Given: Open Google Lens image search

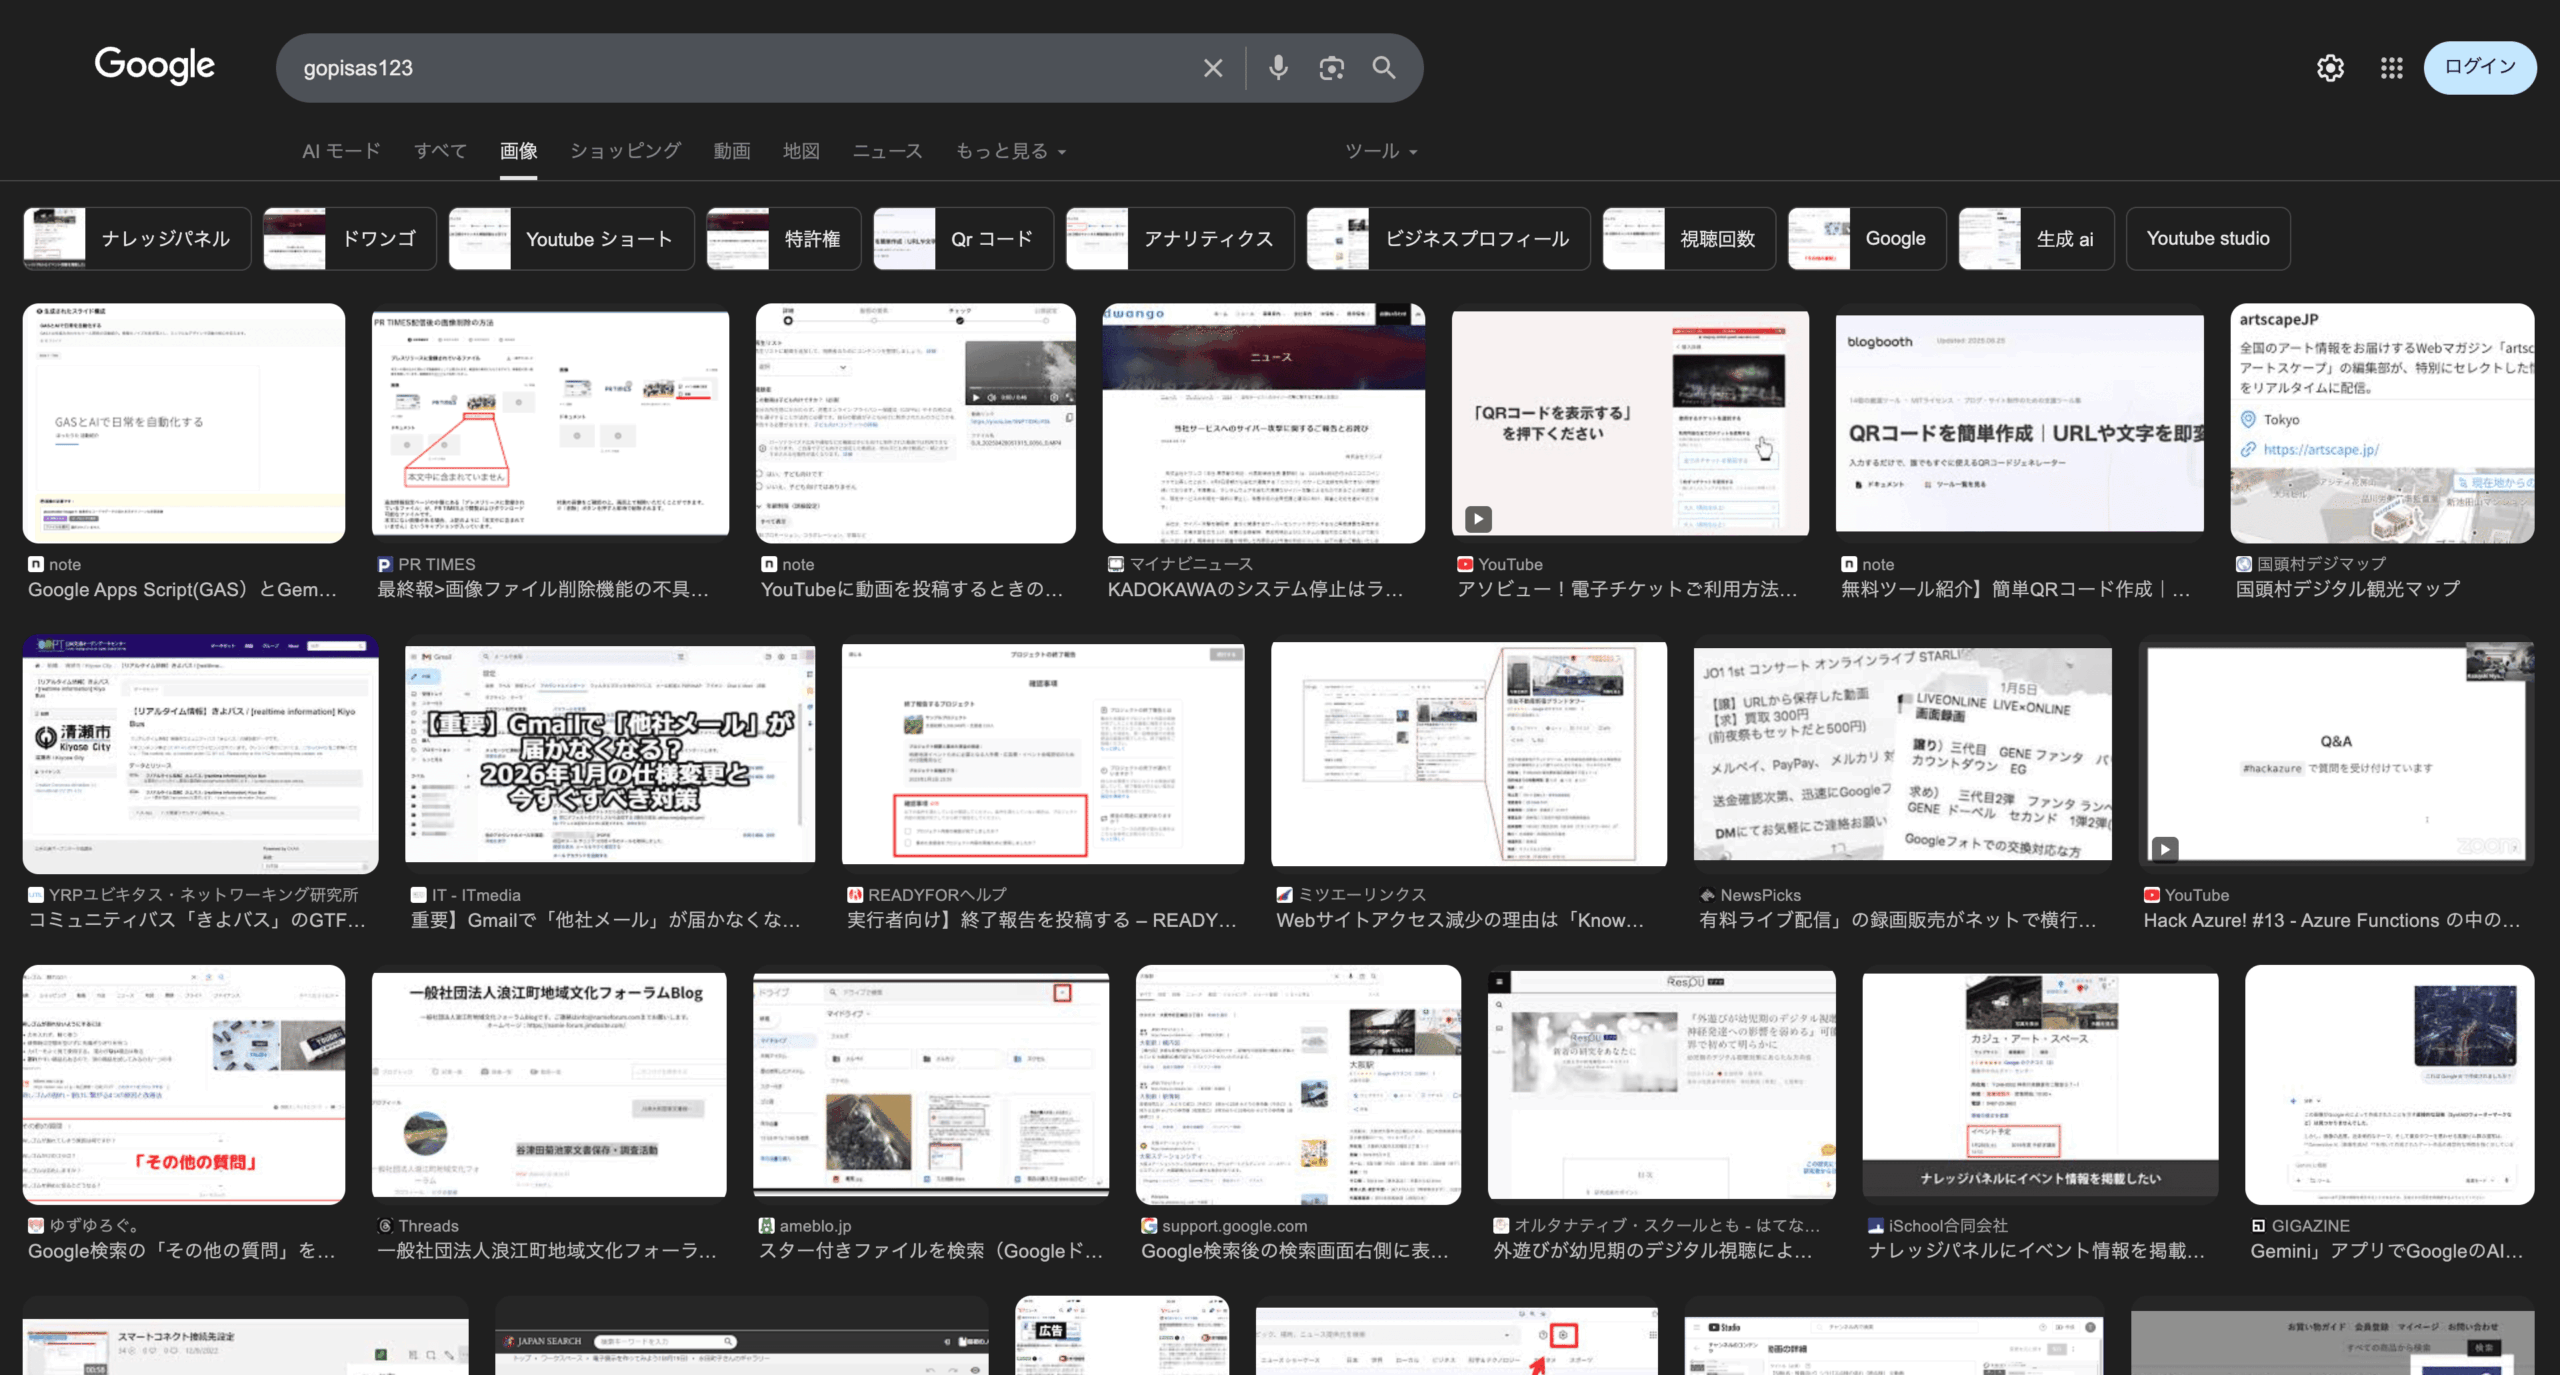Looking at the screenshot, I should [x=1331, y=68].
